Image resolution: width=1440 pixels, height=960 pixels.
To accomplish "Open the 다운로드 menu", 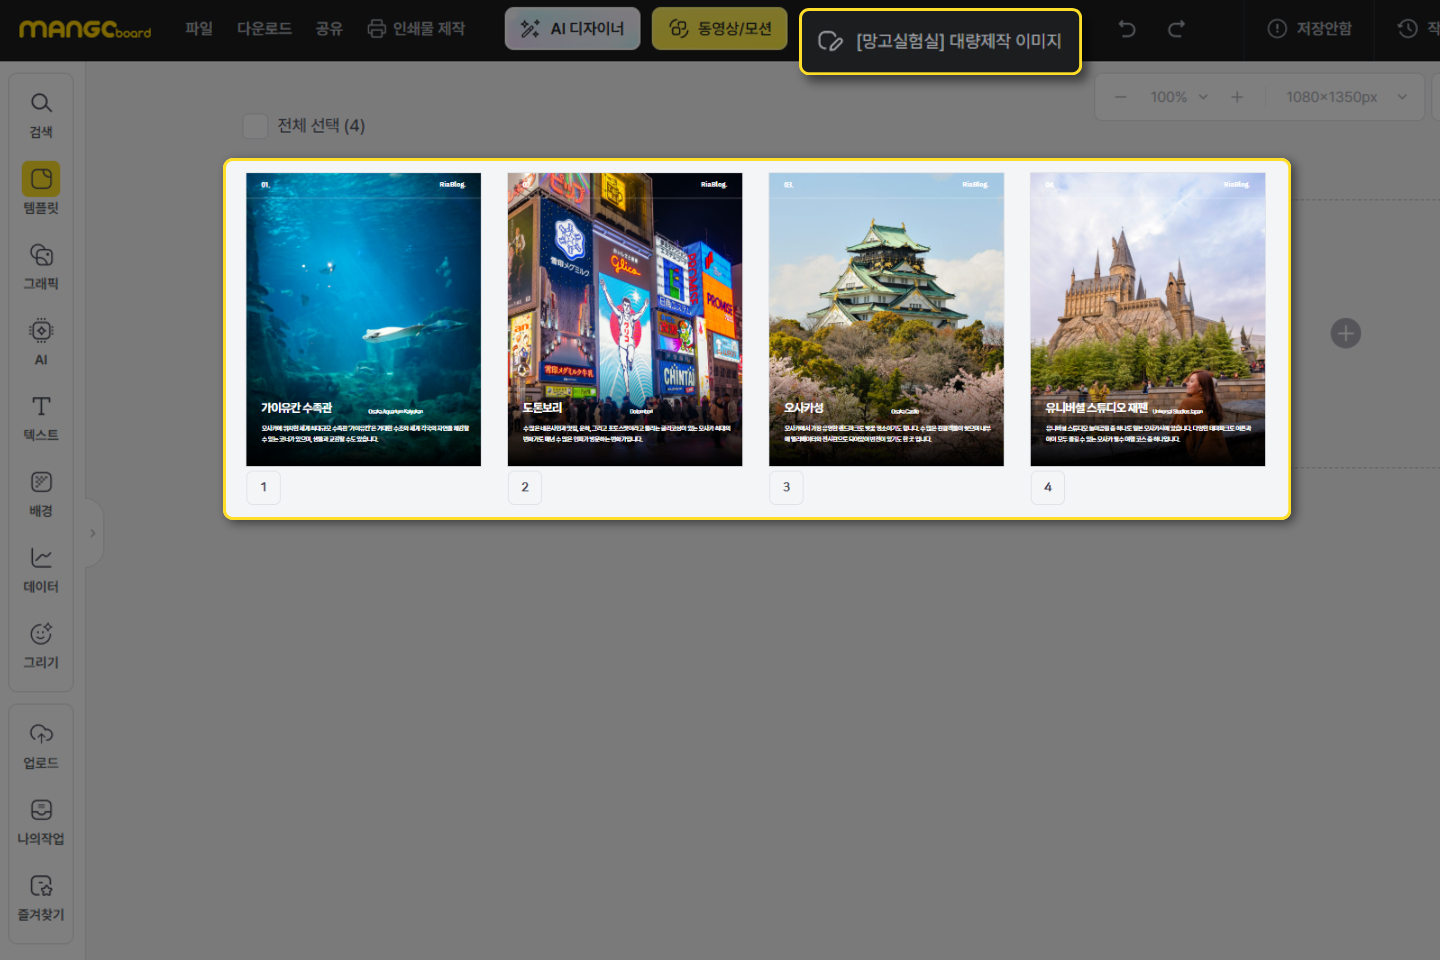I will [x=264, y=29].
